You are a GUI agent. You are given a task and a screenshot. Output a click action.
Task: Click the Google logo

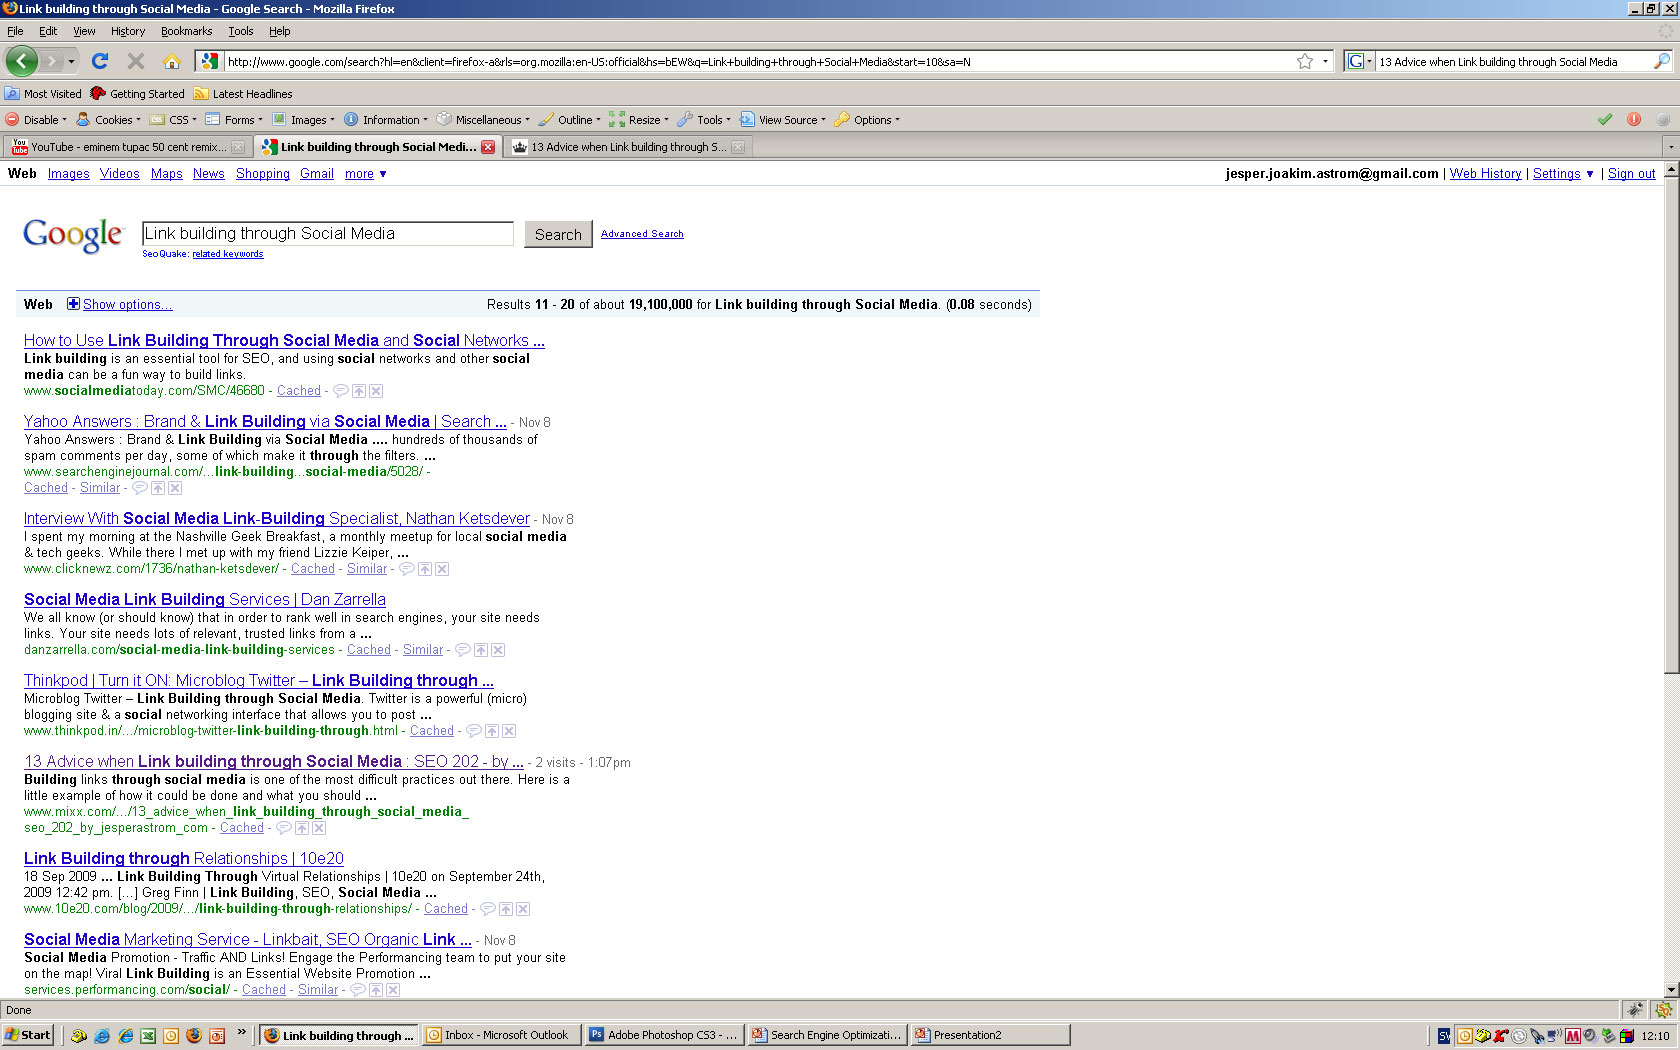[72, 235]
